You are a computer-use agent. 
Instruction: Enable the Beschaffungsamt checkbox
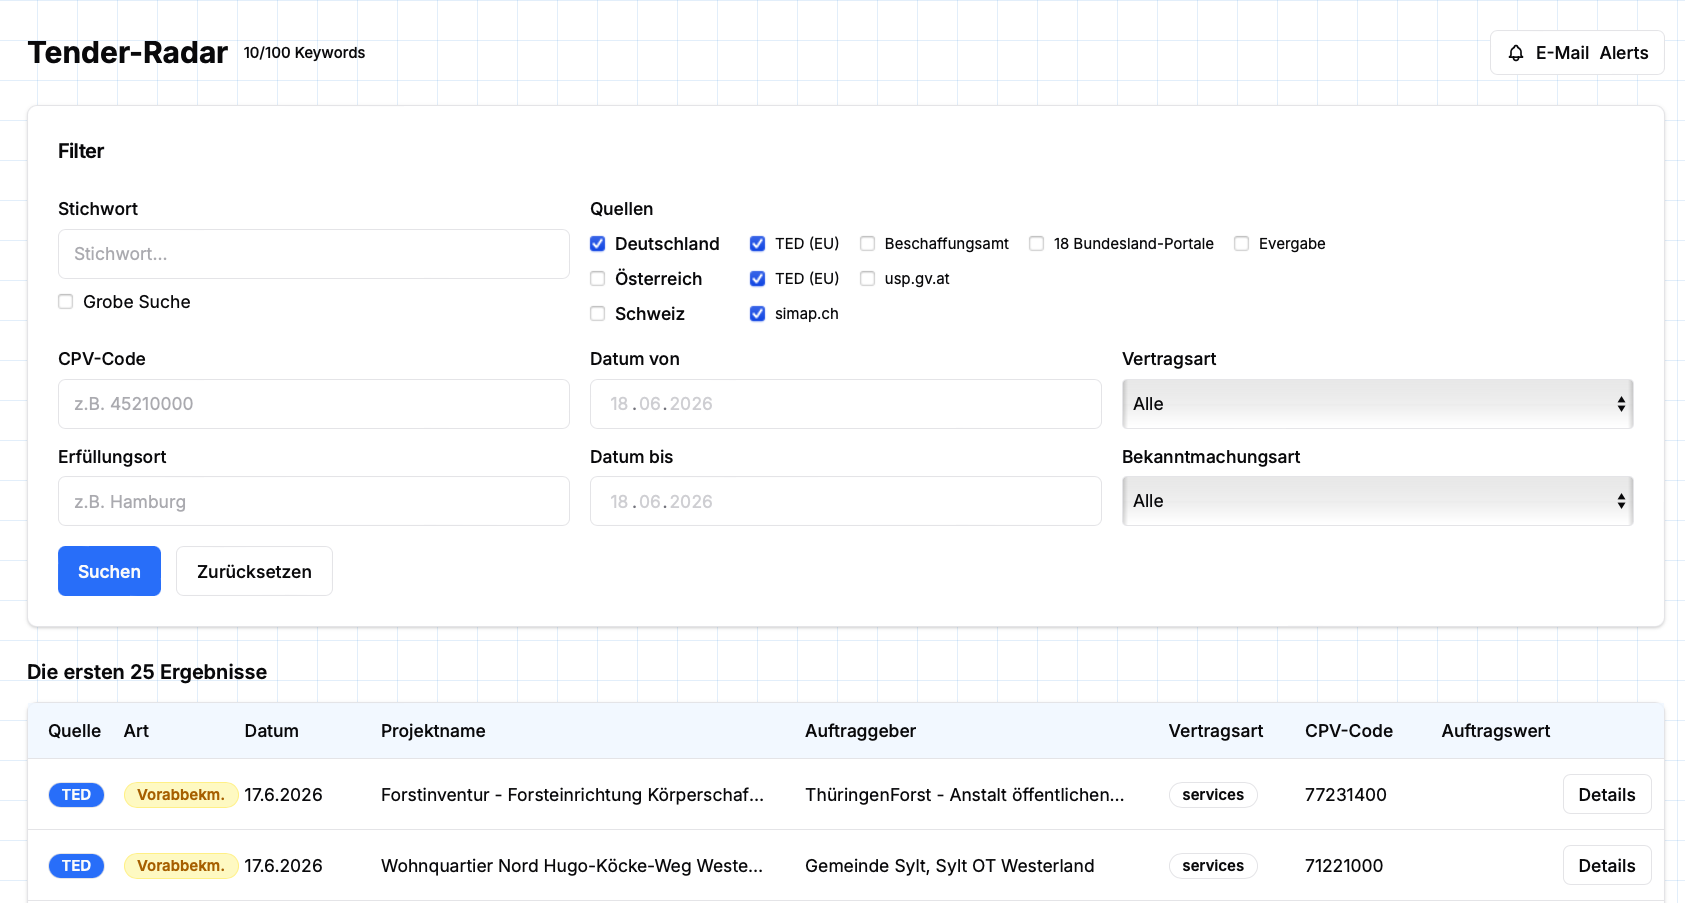click(x=868, y=244)
